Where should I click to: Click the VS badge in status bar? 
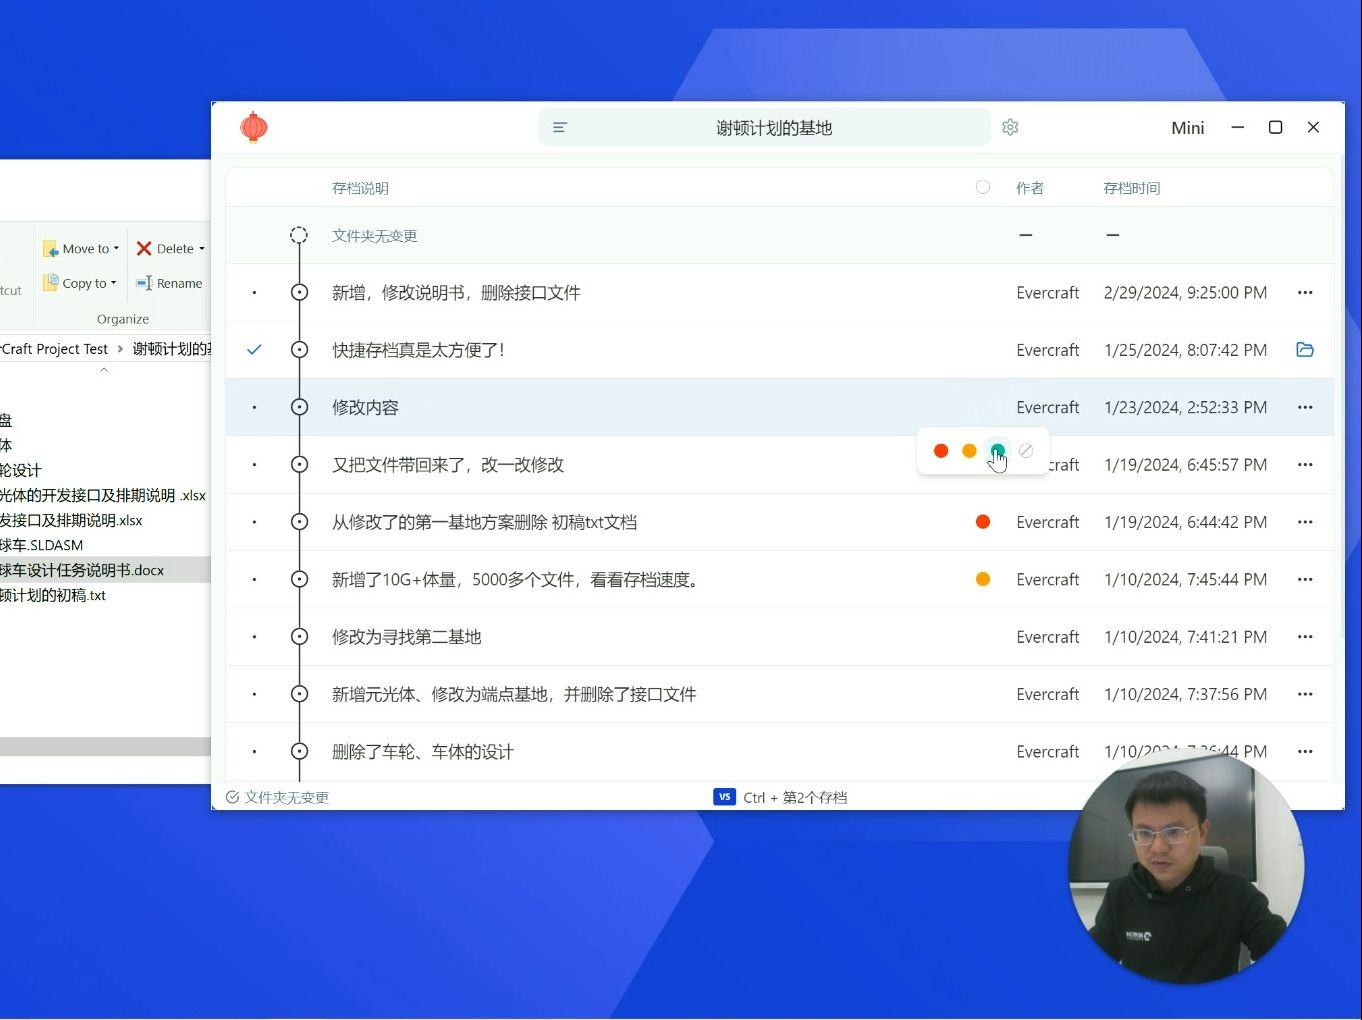[724, 797]
